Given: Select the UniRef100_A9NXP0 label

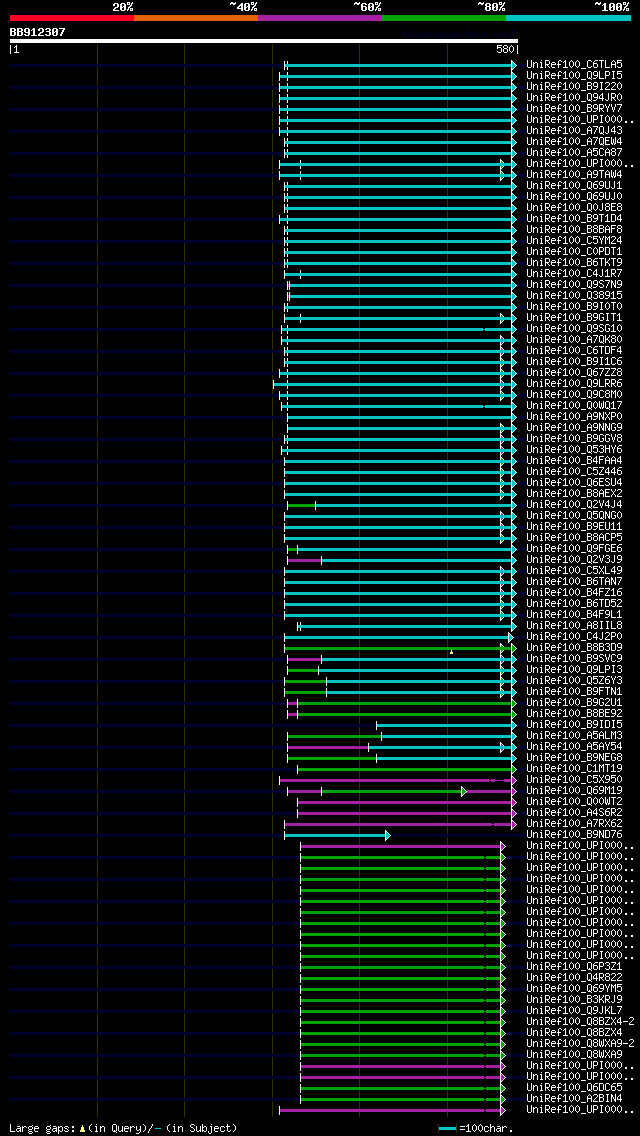Looking at the screenshot, I should tap(574, 417).
